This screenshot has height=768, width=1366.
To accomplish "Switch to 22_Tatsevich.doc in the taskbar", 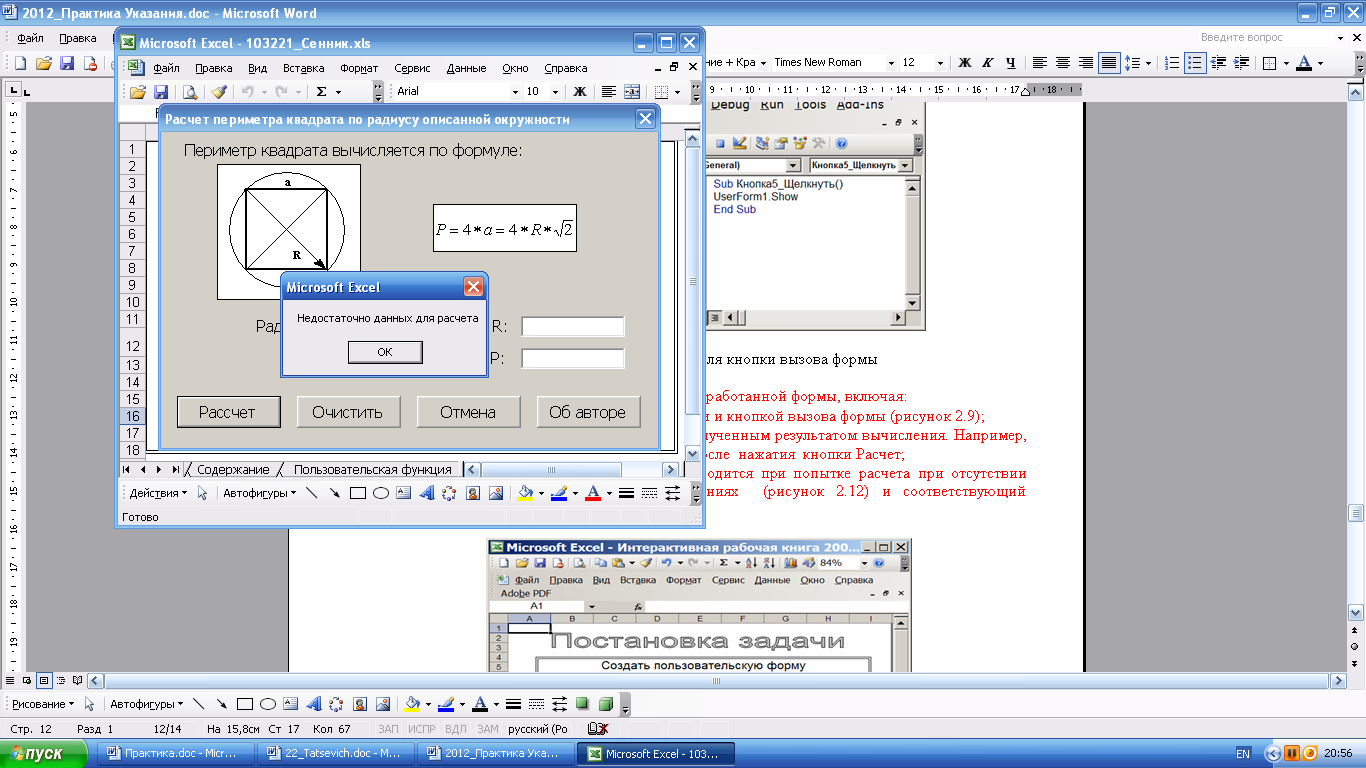I will pyautogui.click(x=334, y=754).
